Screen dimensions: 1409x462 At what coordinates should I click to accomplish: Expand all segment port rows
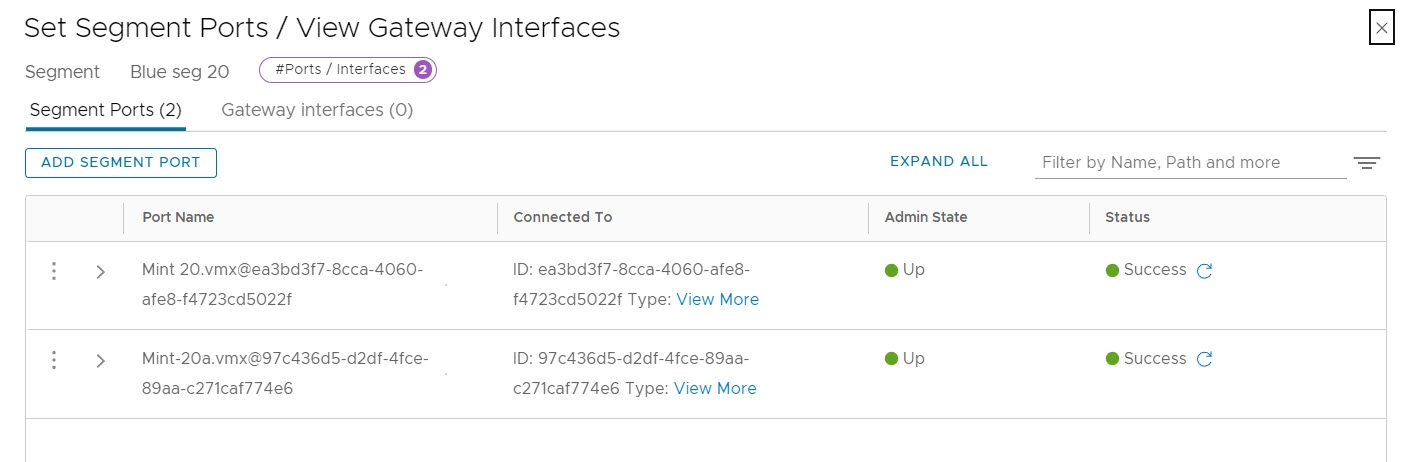point(938,162)
